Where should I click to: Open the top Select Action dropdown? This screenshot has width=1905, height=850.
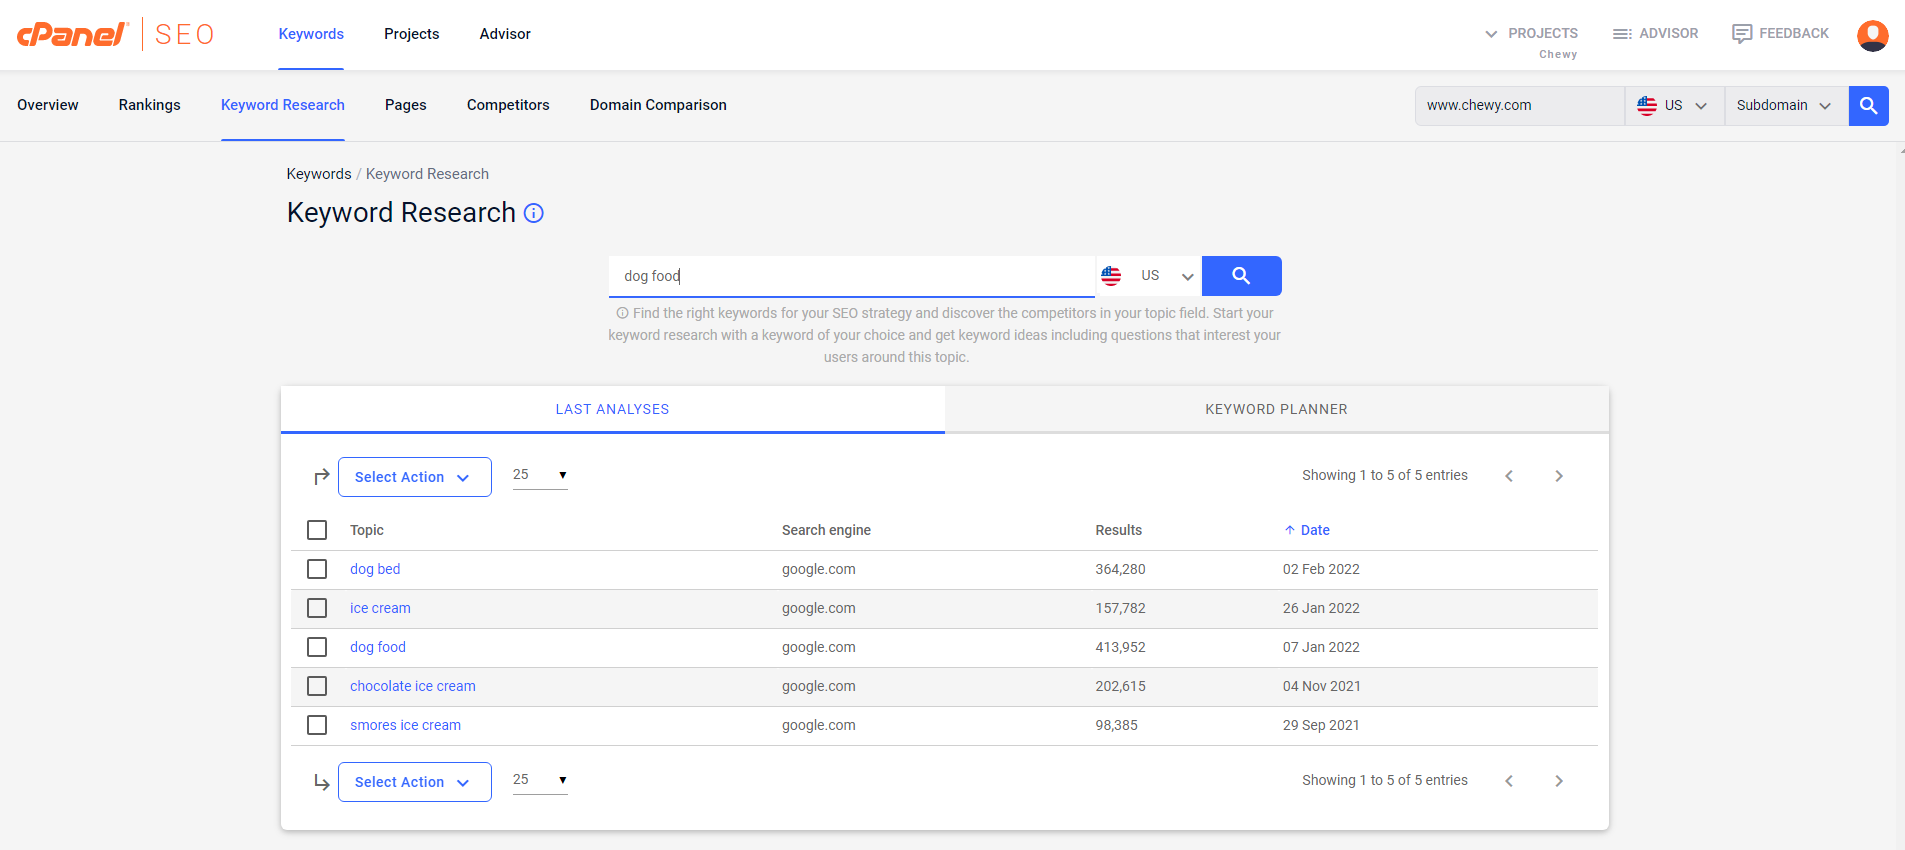pyautogui.click(x=415, y=477)
